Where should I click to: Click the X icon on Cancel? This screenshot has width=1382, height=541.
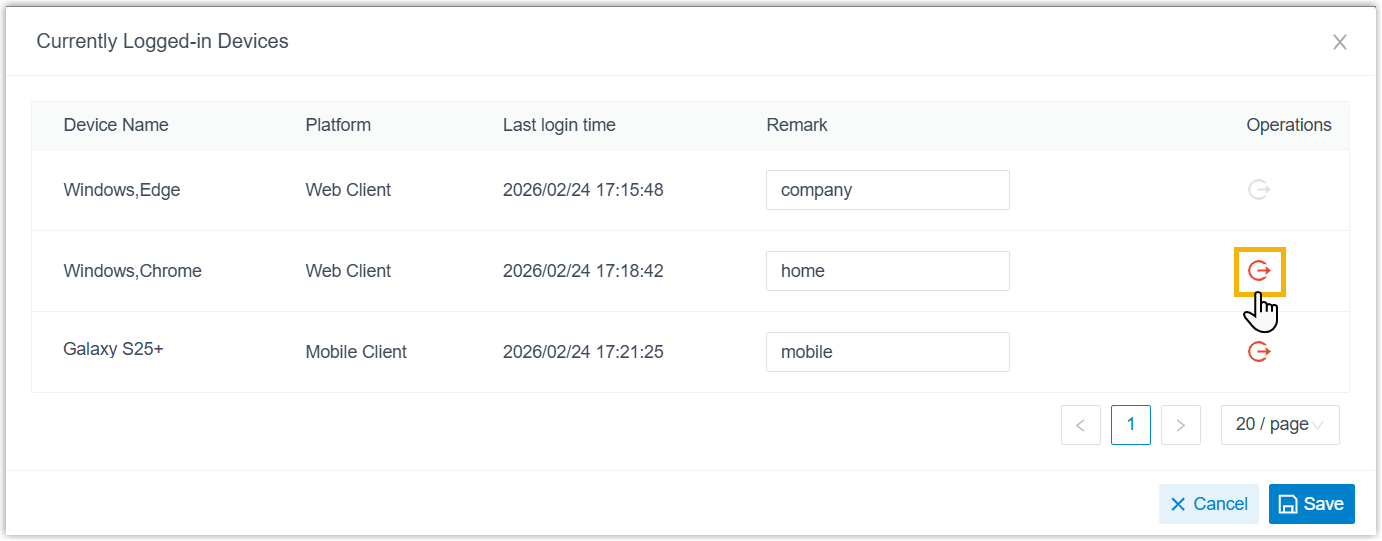[1178, 504]
